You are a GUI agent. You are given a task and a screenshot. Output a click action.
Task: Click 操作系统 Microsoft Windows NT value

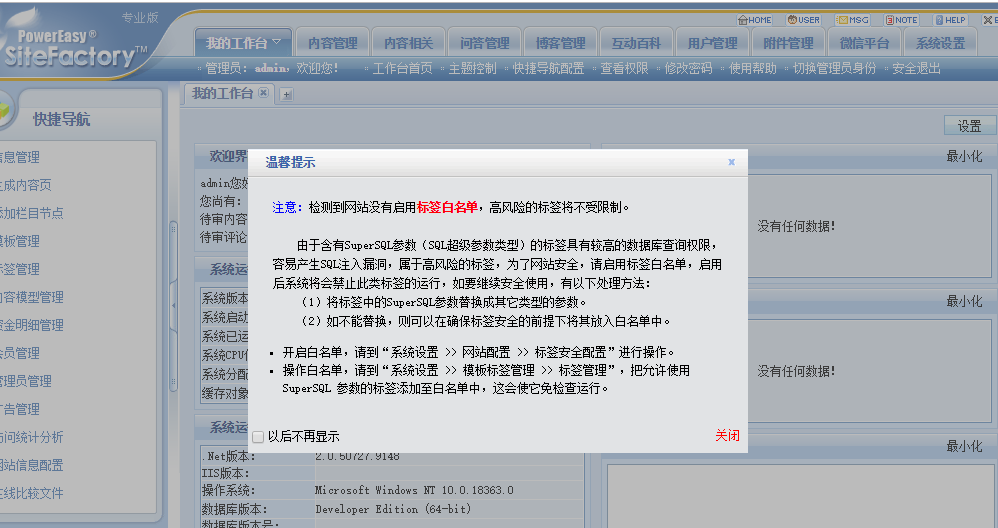(x=414, y=490)
